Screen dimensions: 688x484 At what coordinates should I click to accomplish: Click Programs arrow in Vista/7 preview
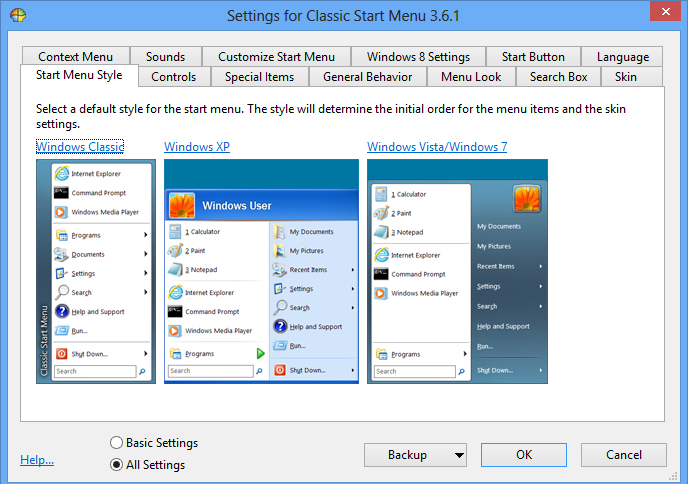click(x=465, y=354)
